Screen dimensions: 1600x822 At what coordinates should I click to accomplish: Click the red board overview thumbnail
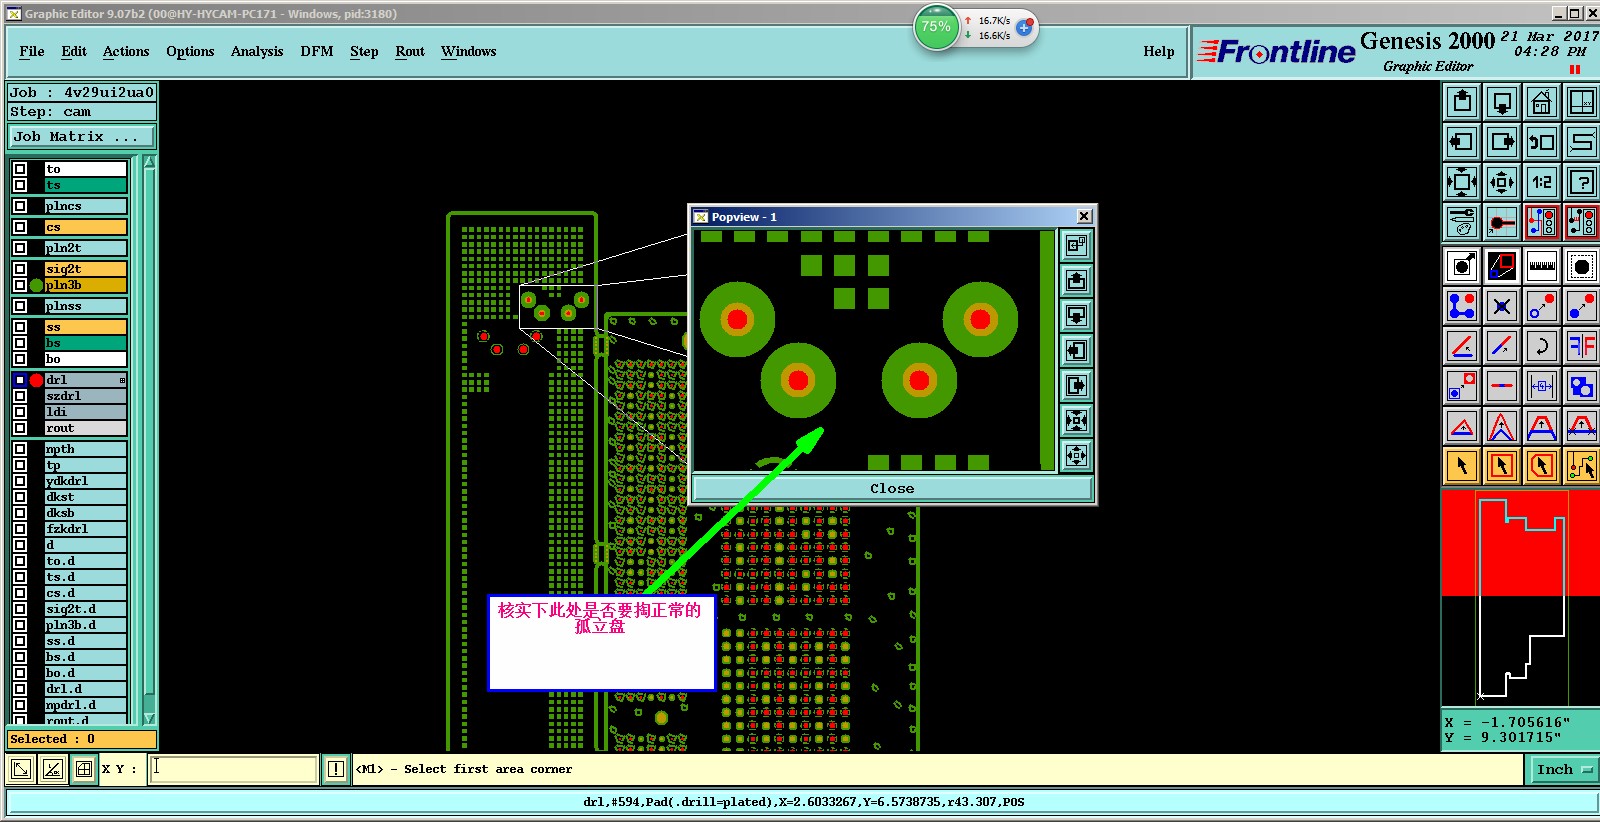(1520, 598)
